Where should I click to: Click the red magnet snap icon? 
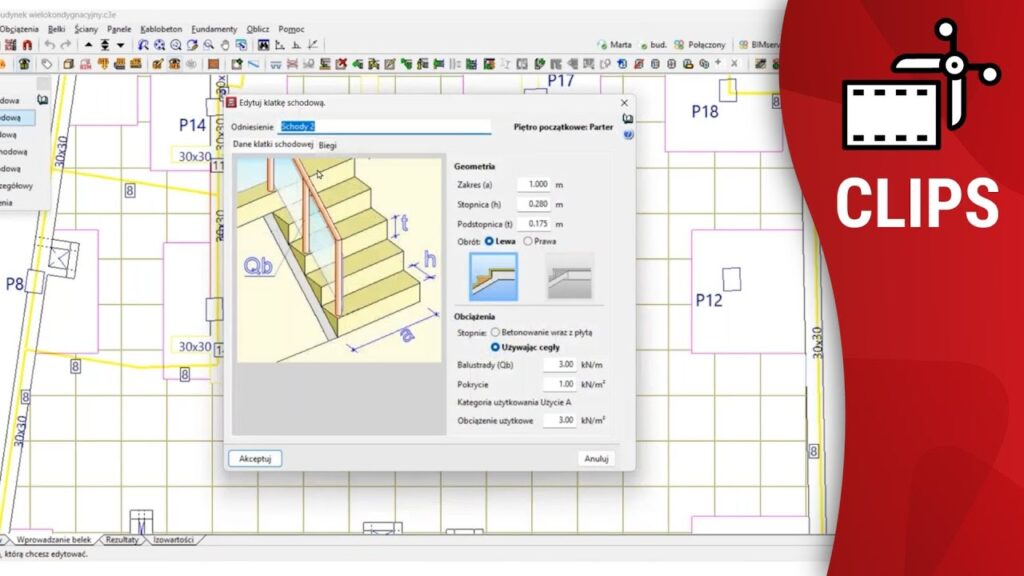pos(28,45)
